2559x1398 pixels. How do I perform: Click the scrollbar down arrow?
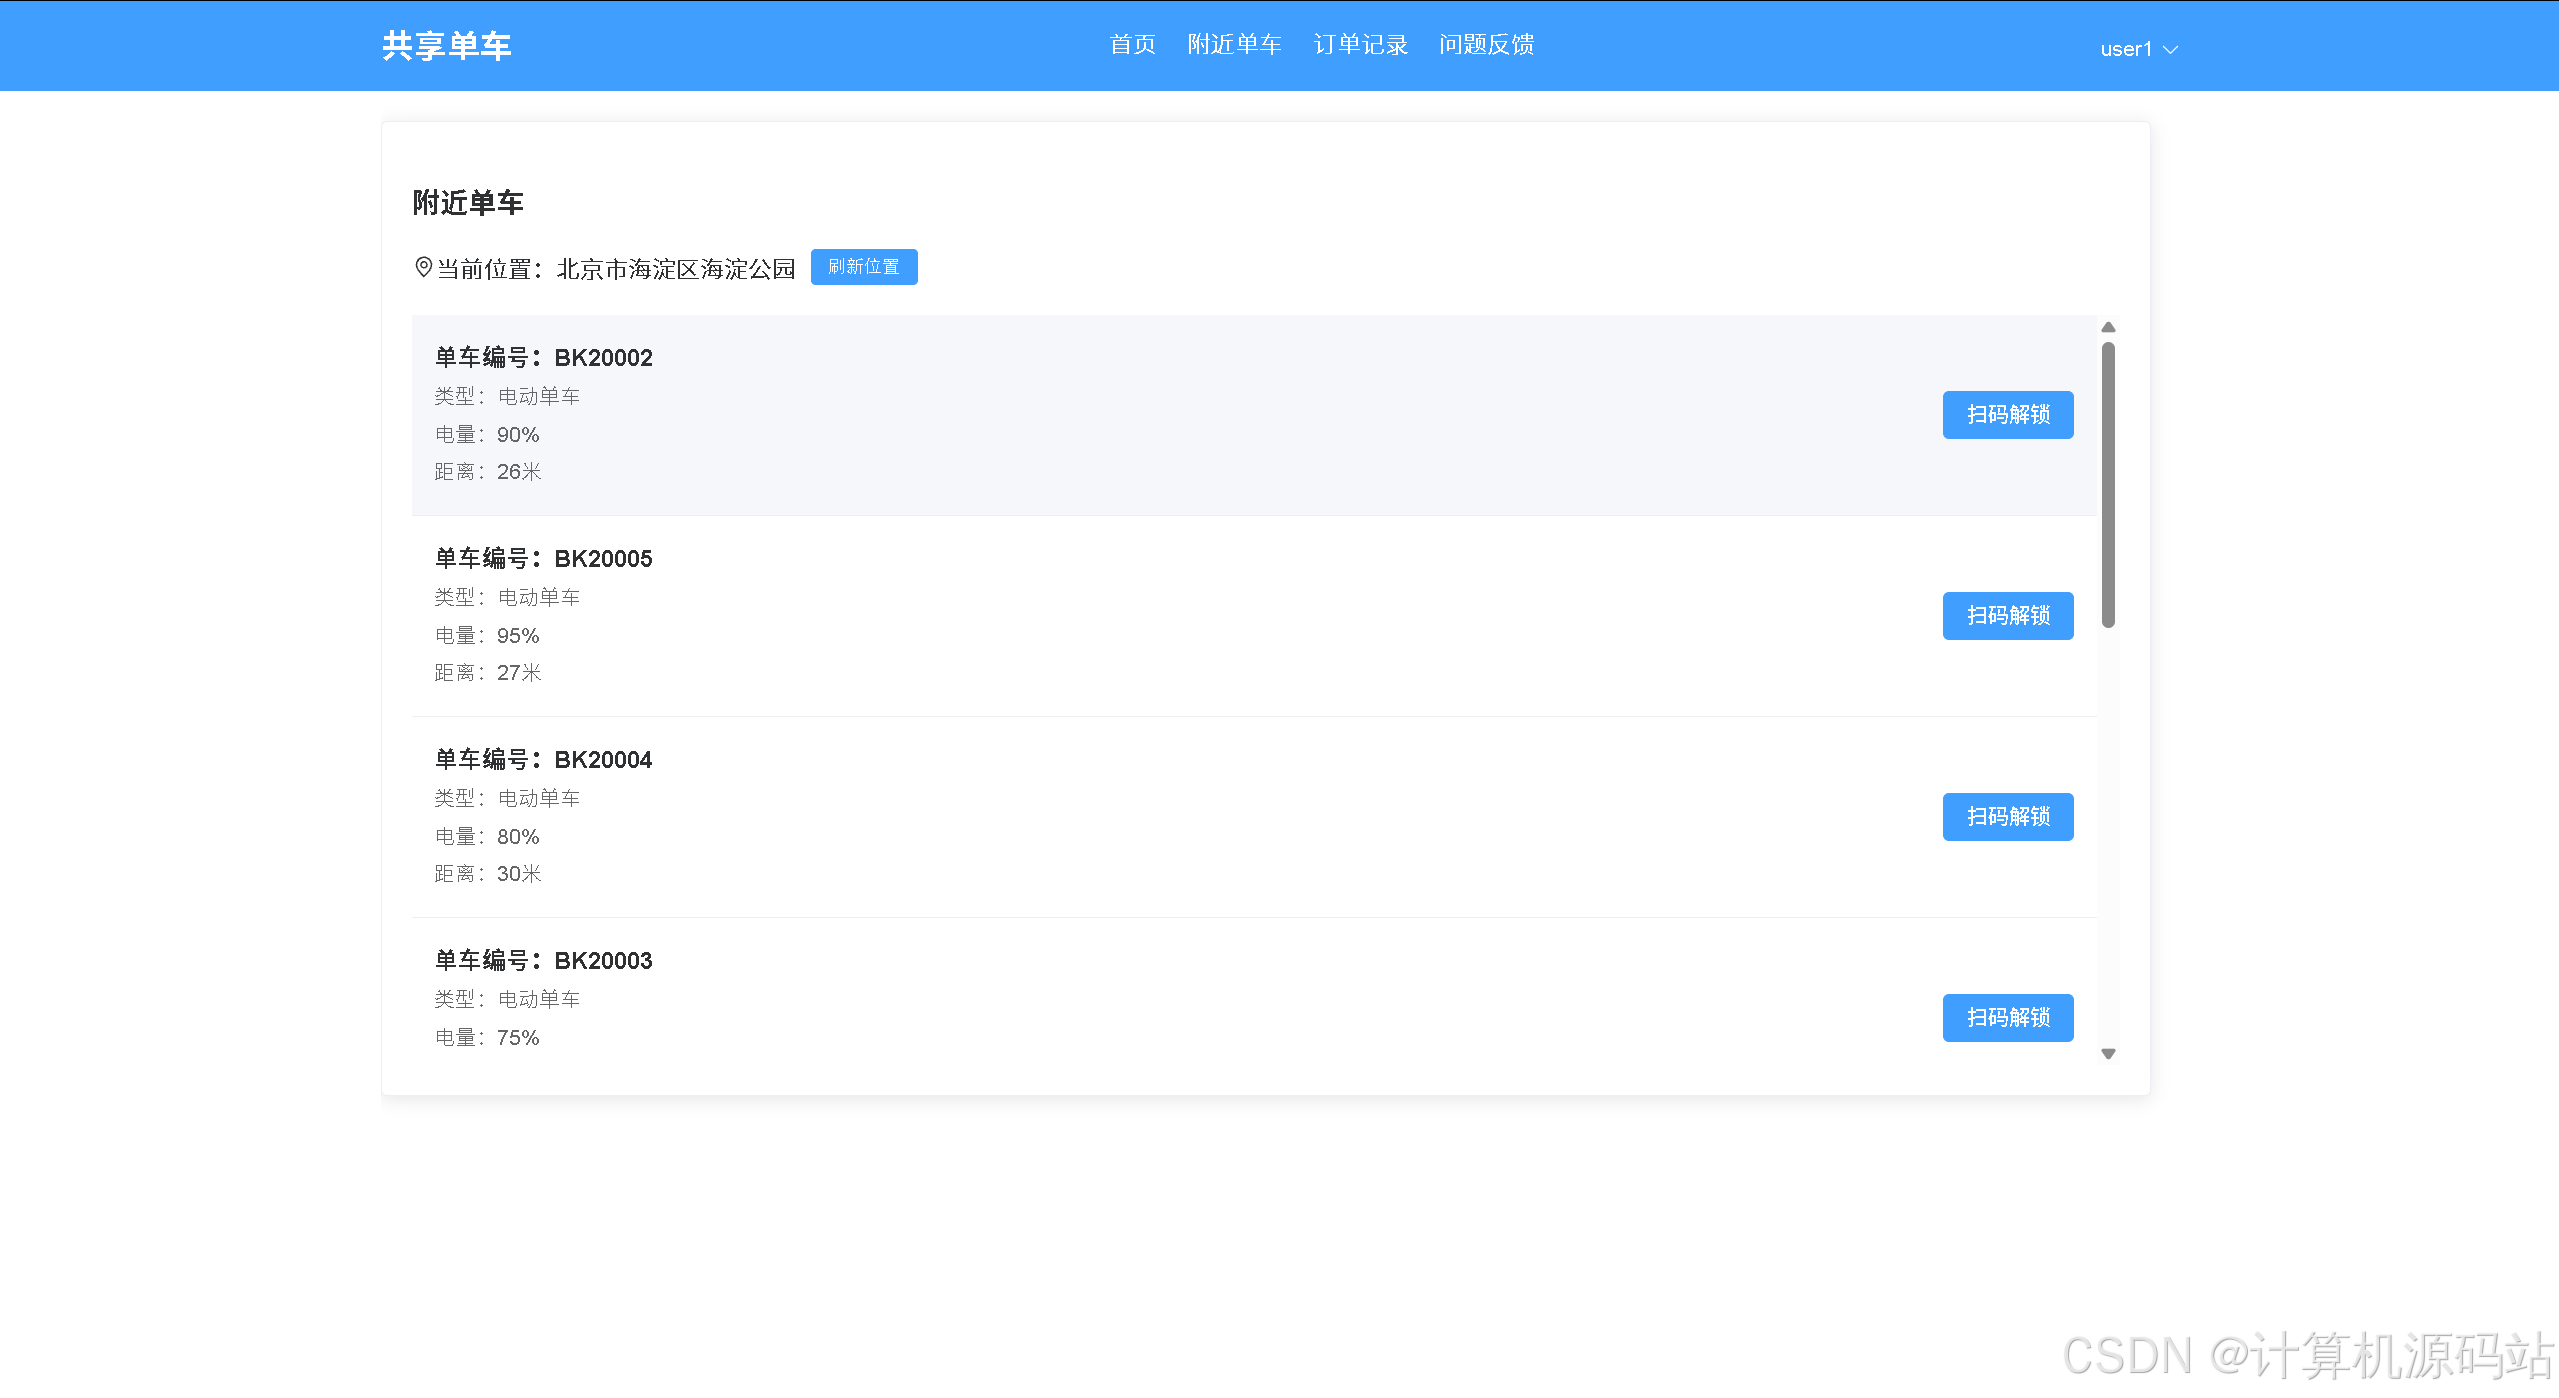[2108, 1053]
